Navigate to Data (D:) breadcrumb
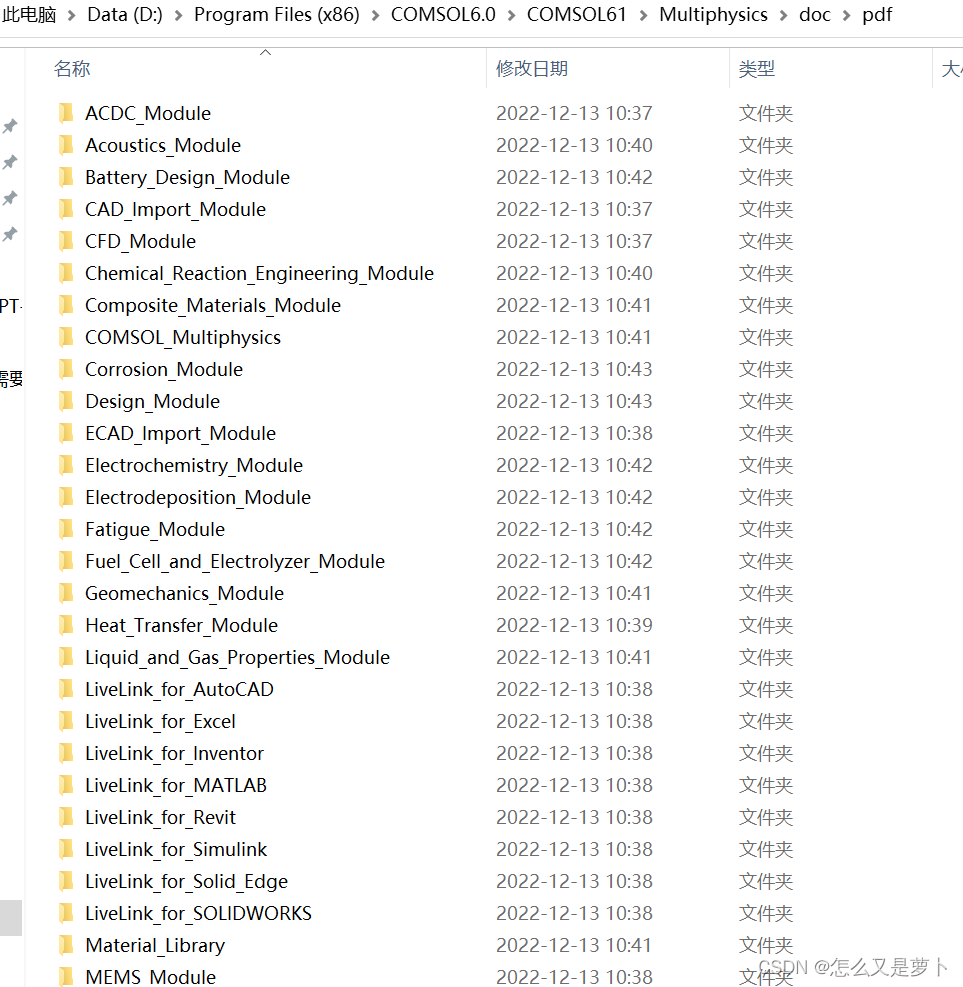The width and height of the screenshot is (963, 987). [x=125, y=14]
